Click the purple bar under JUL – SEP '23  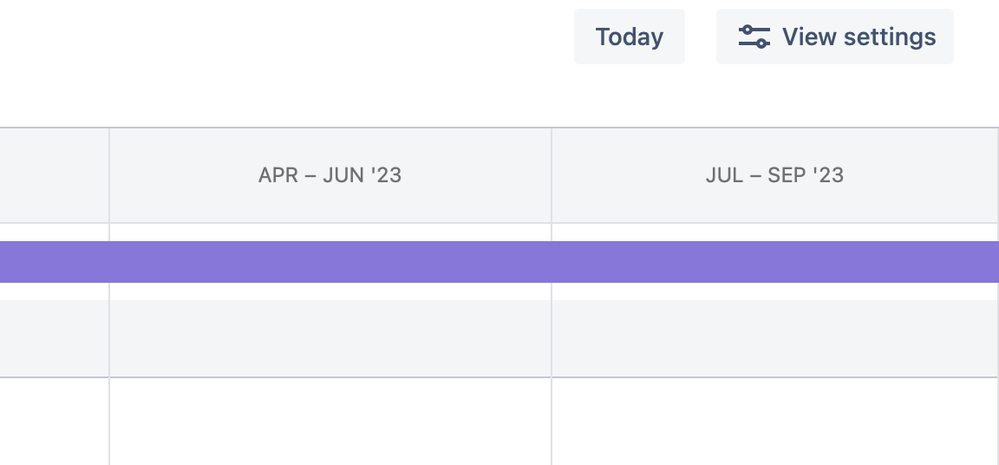point(775,262)
